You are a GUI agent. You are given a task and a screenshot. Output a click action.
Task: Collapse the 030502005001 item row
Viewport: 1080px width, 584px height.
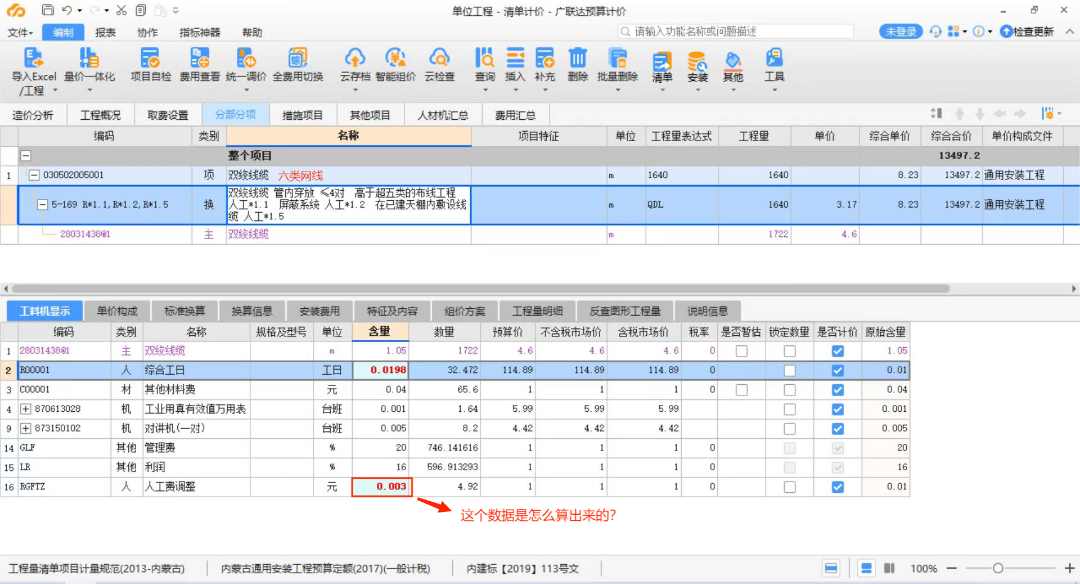click(x=34, y=175)
